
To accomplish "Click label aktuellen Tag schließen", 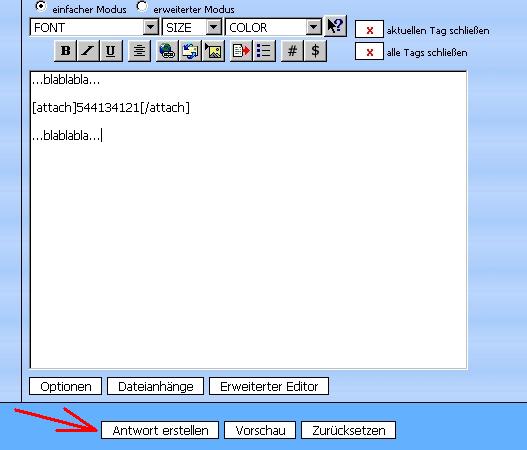I will click(x=438, y=31).
